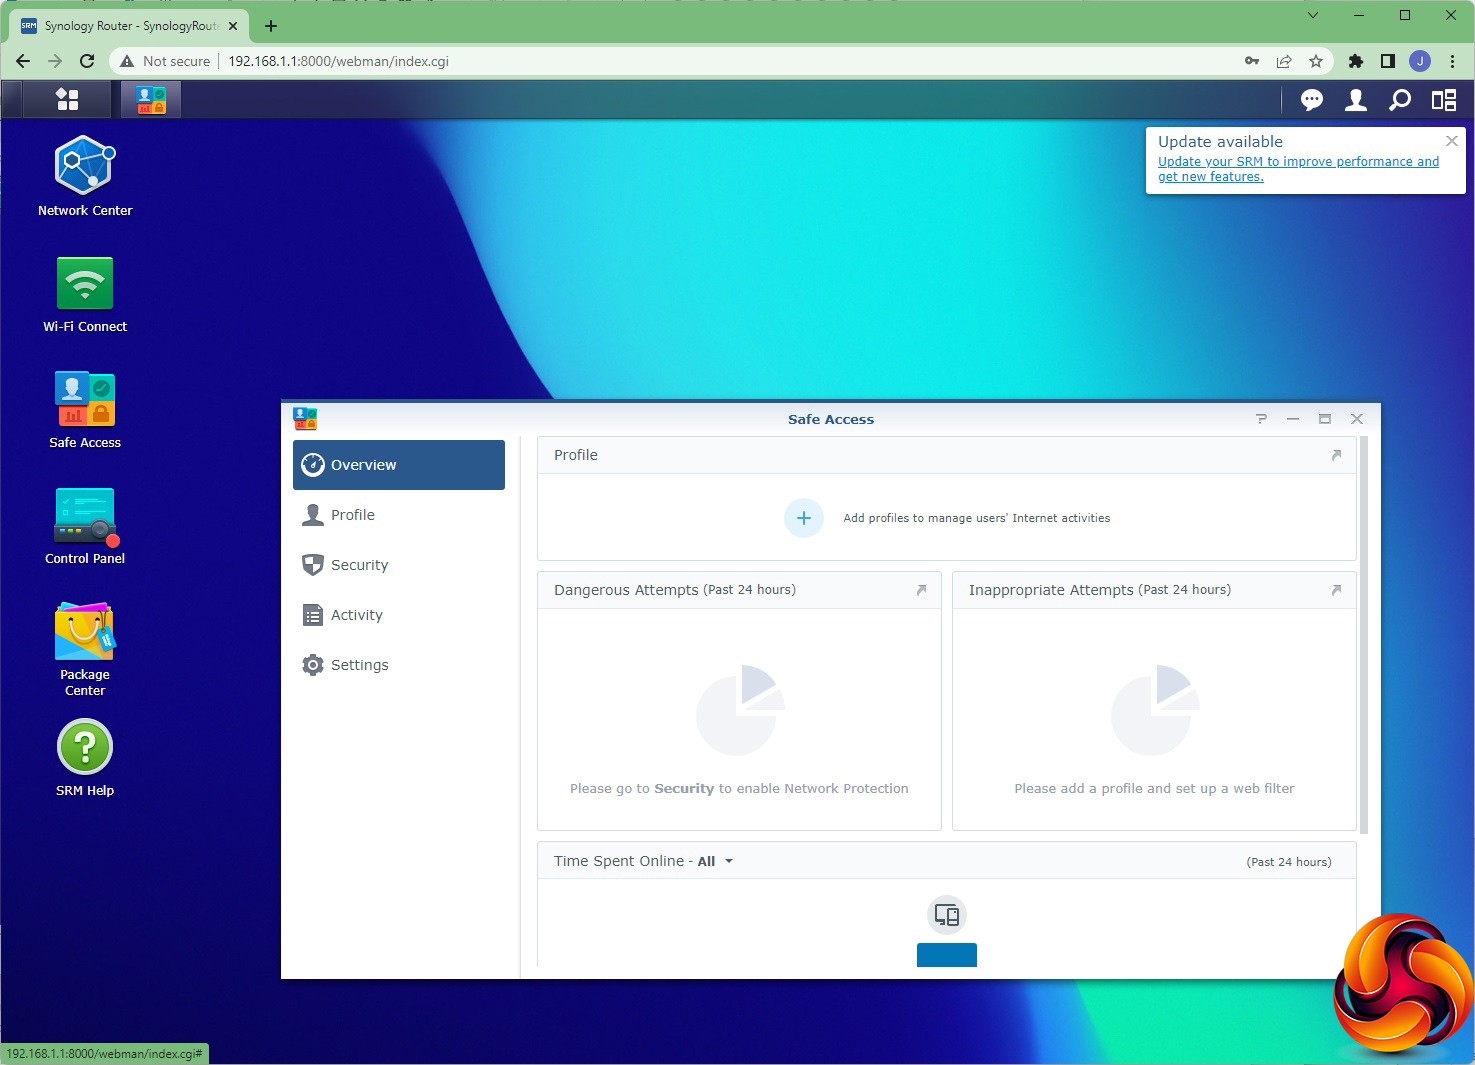Switch to Activity in the sidebar
Screen dimensions: 1475x1065
click(x=399, y=615)
